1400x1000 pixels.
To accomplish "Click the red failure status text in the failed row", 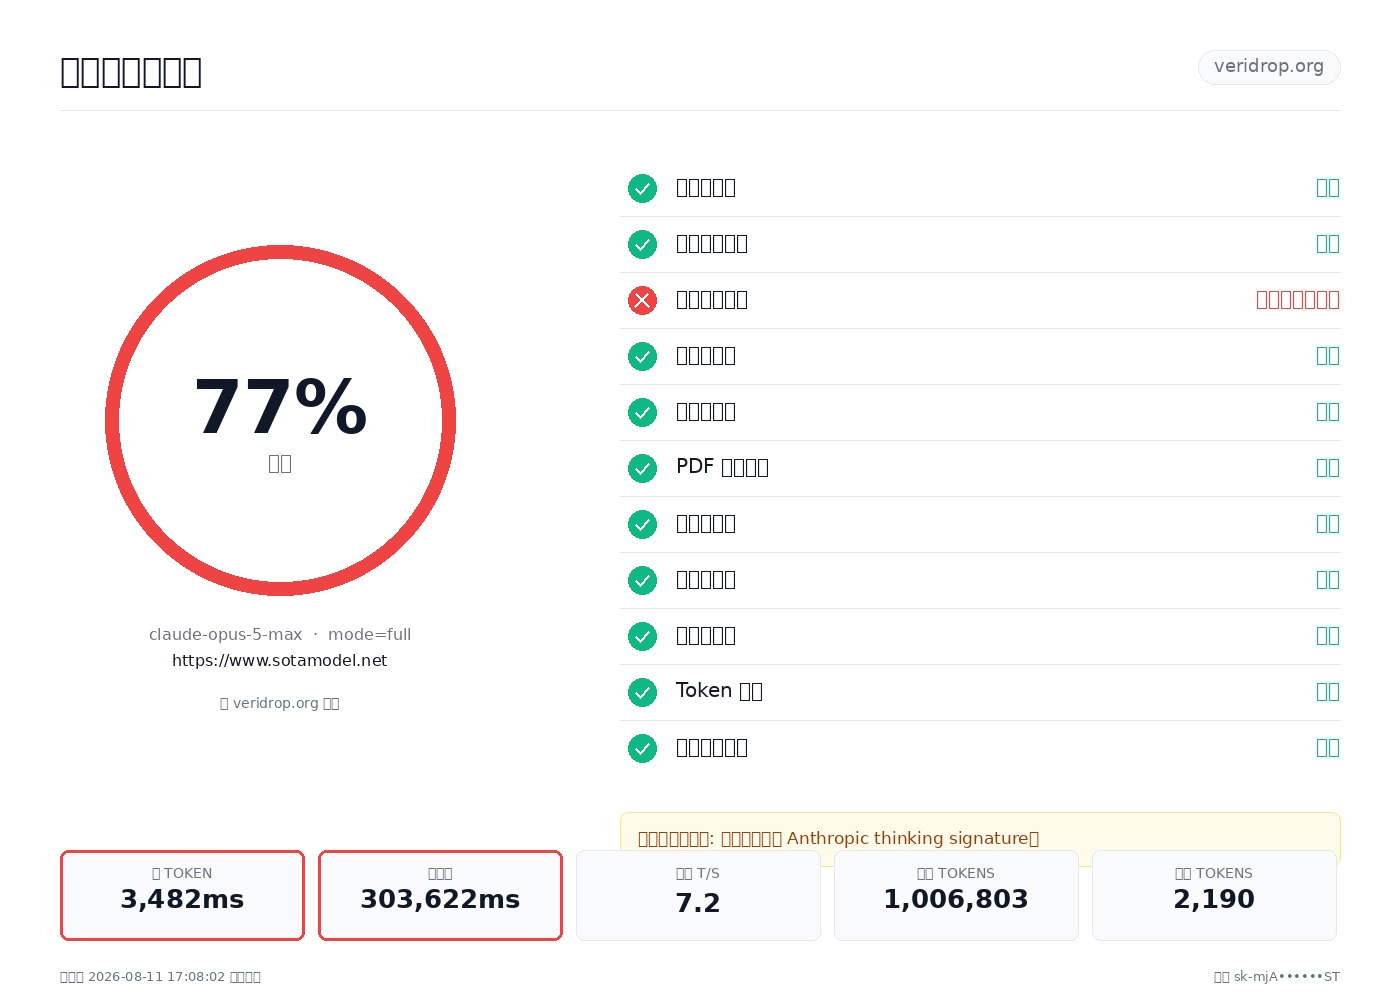I will tap(1298, 300).
